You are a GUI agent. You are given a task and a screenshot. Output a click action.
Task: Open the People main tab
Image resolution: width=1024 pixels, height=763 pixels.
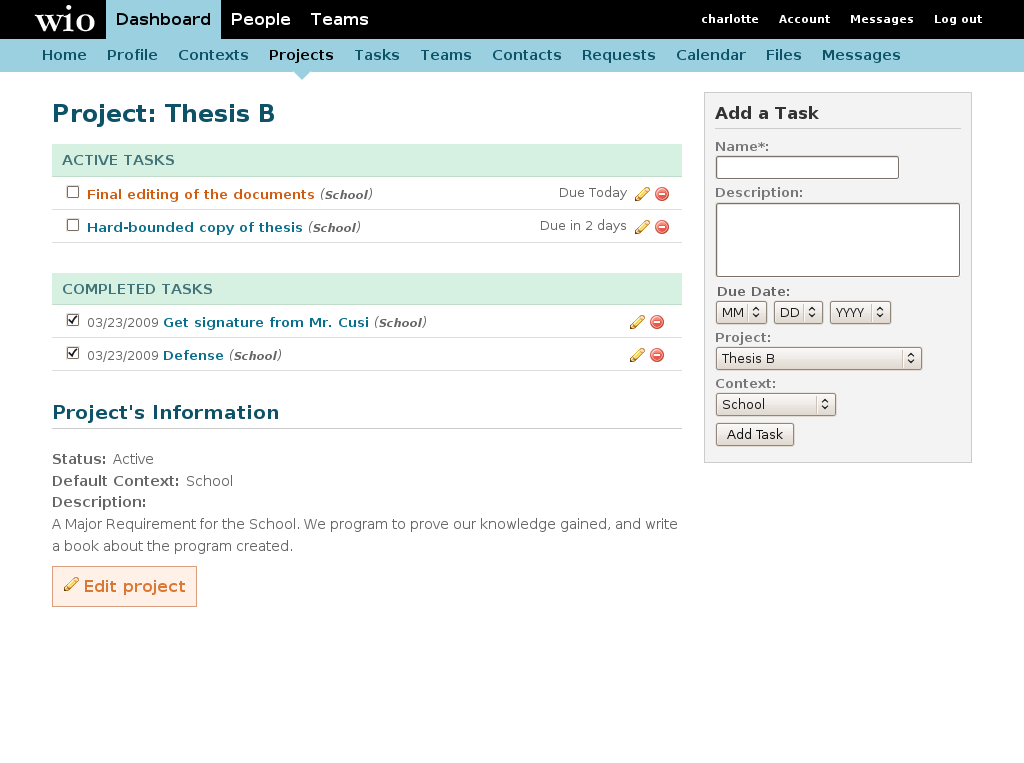click(261, 20)
